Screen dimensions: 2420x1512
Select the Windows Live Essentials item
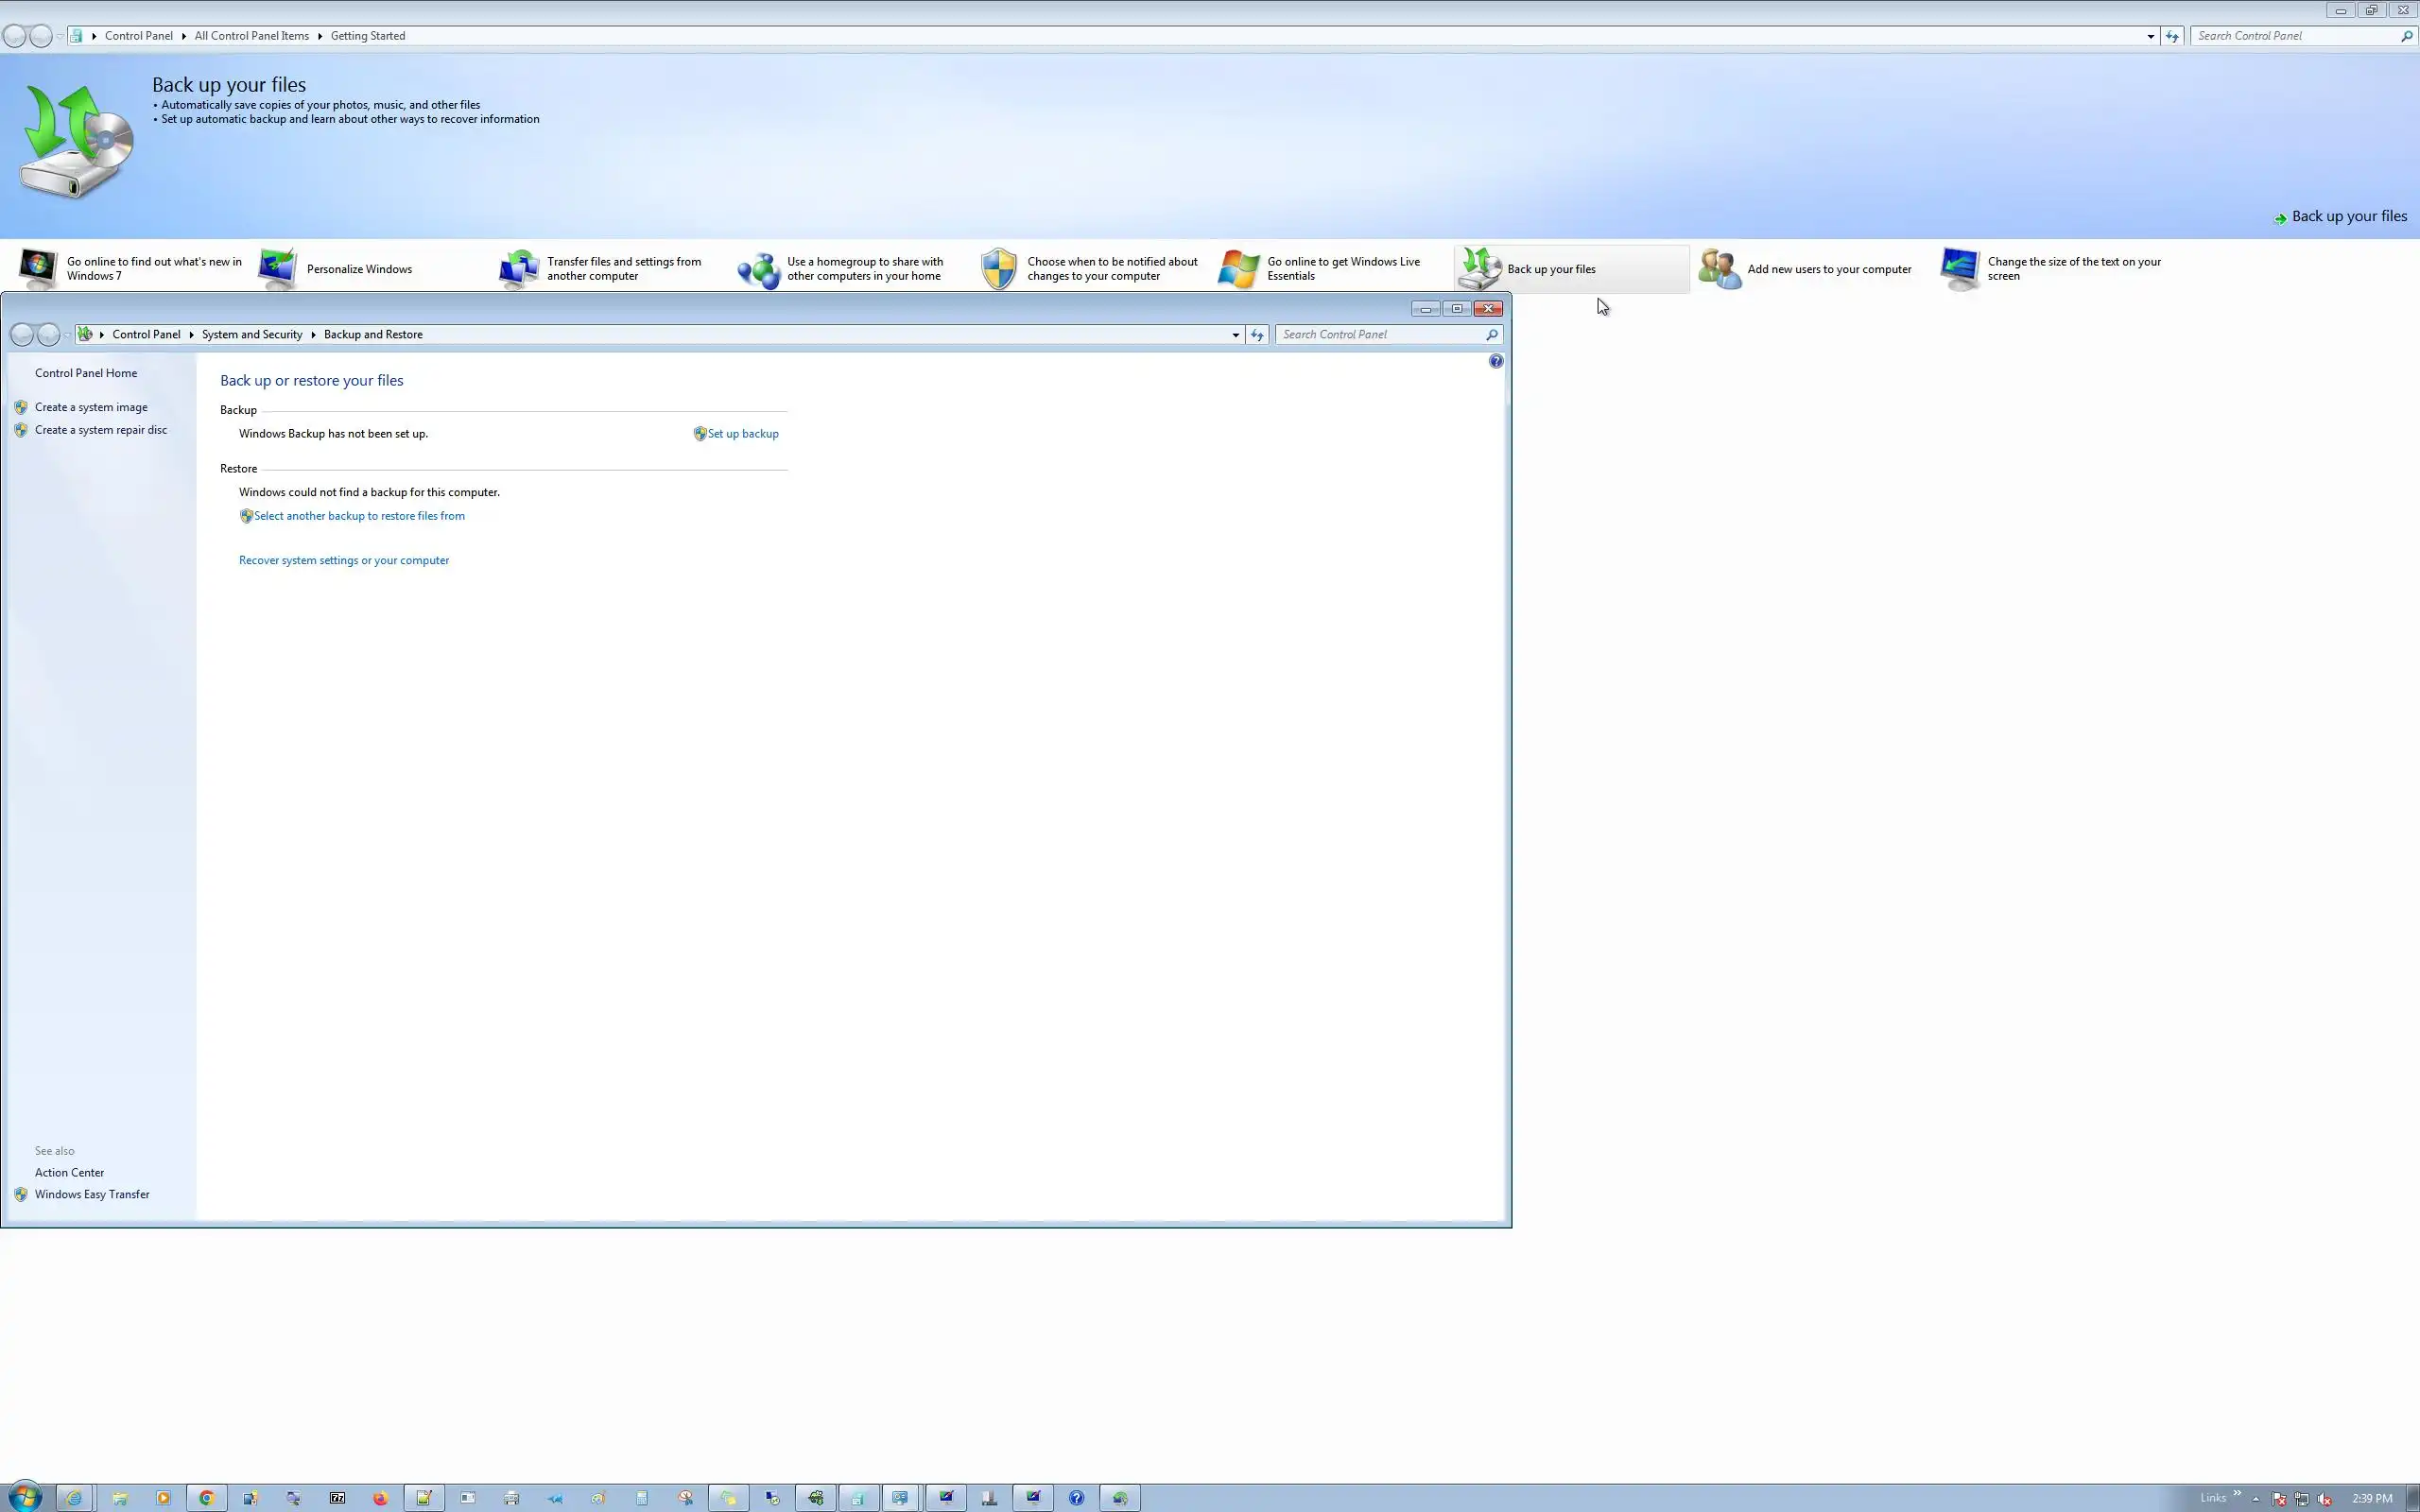coord(1342,269)
